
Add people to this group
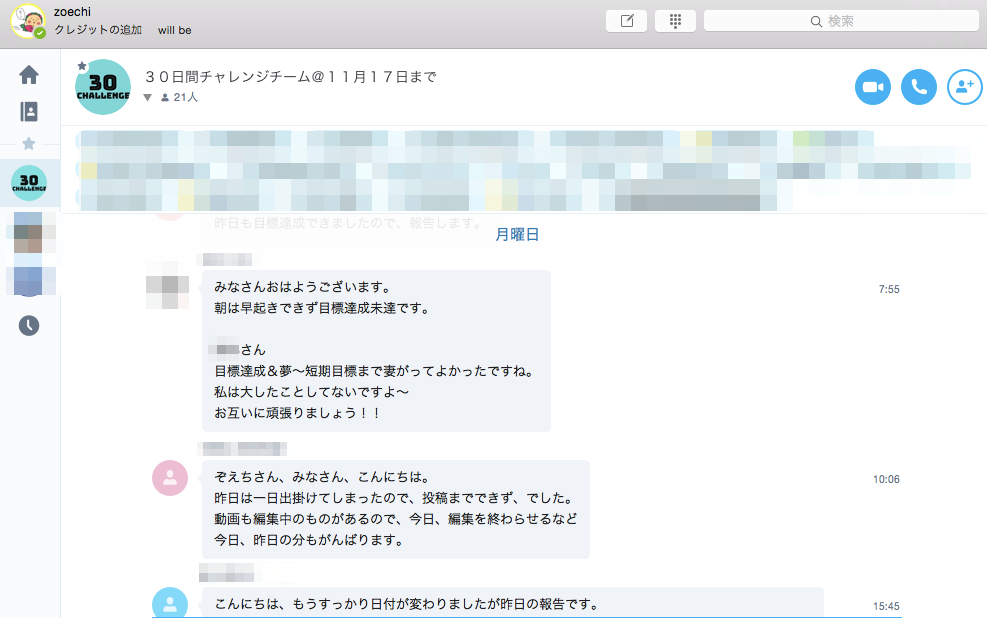point(965,87)
